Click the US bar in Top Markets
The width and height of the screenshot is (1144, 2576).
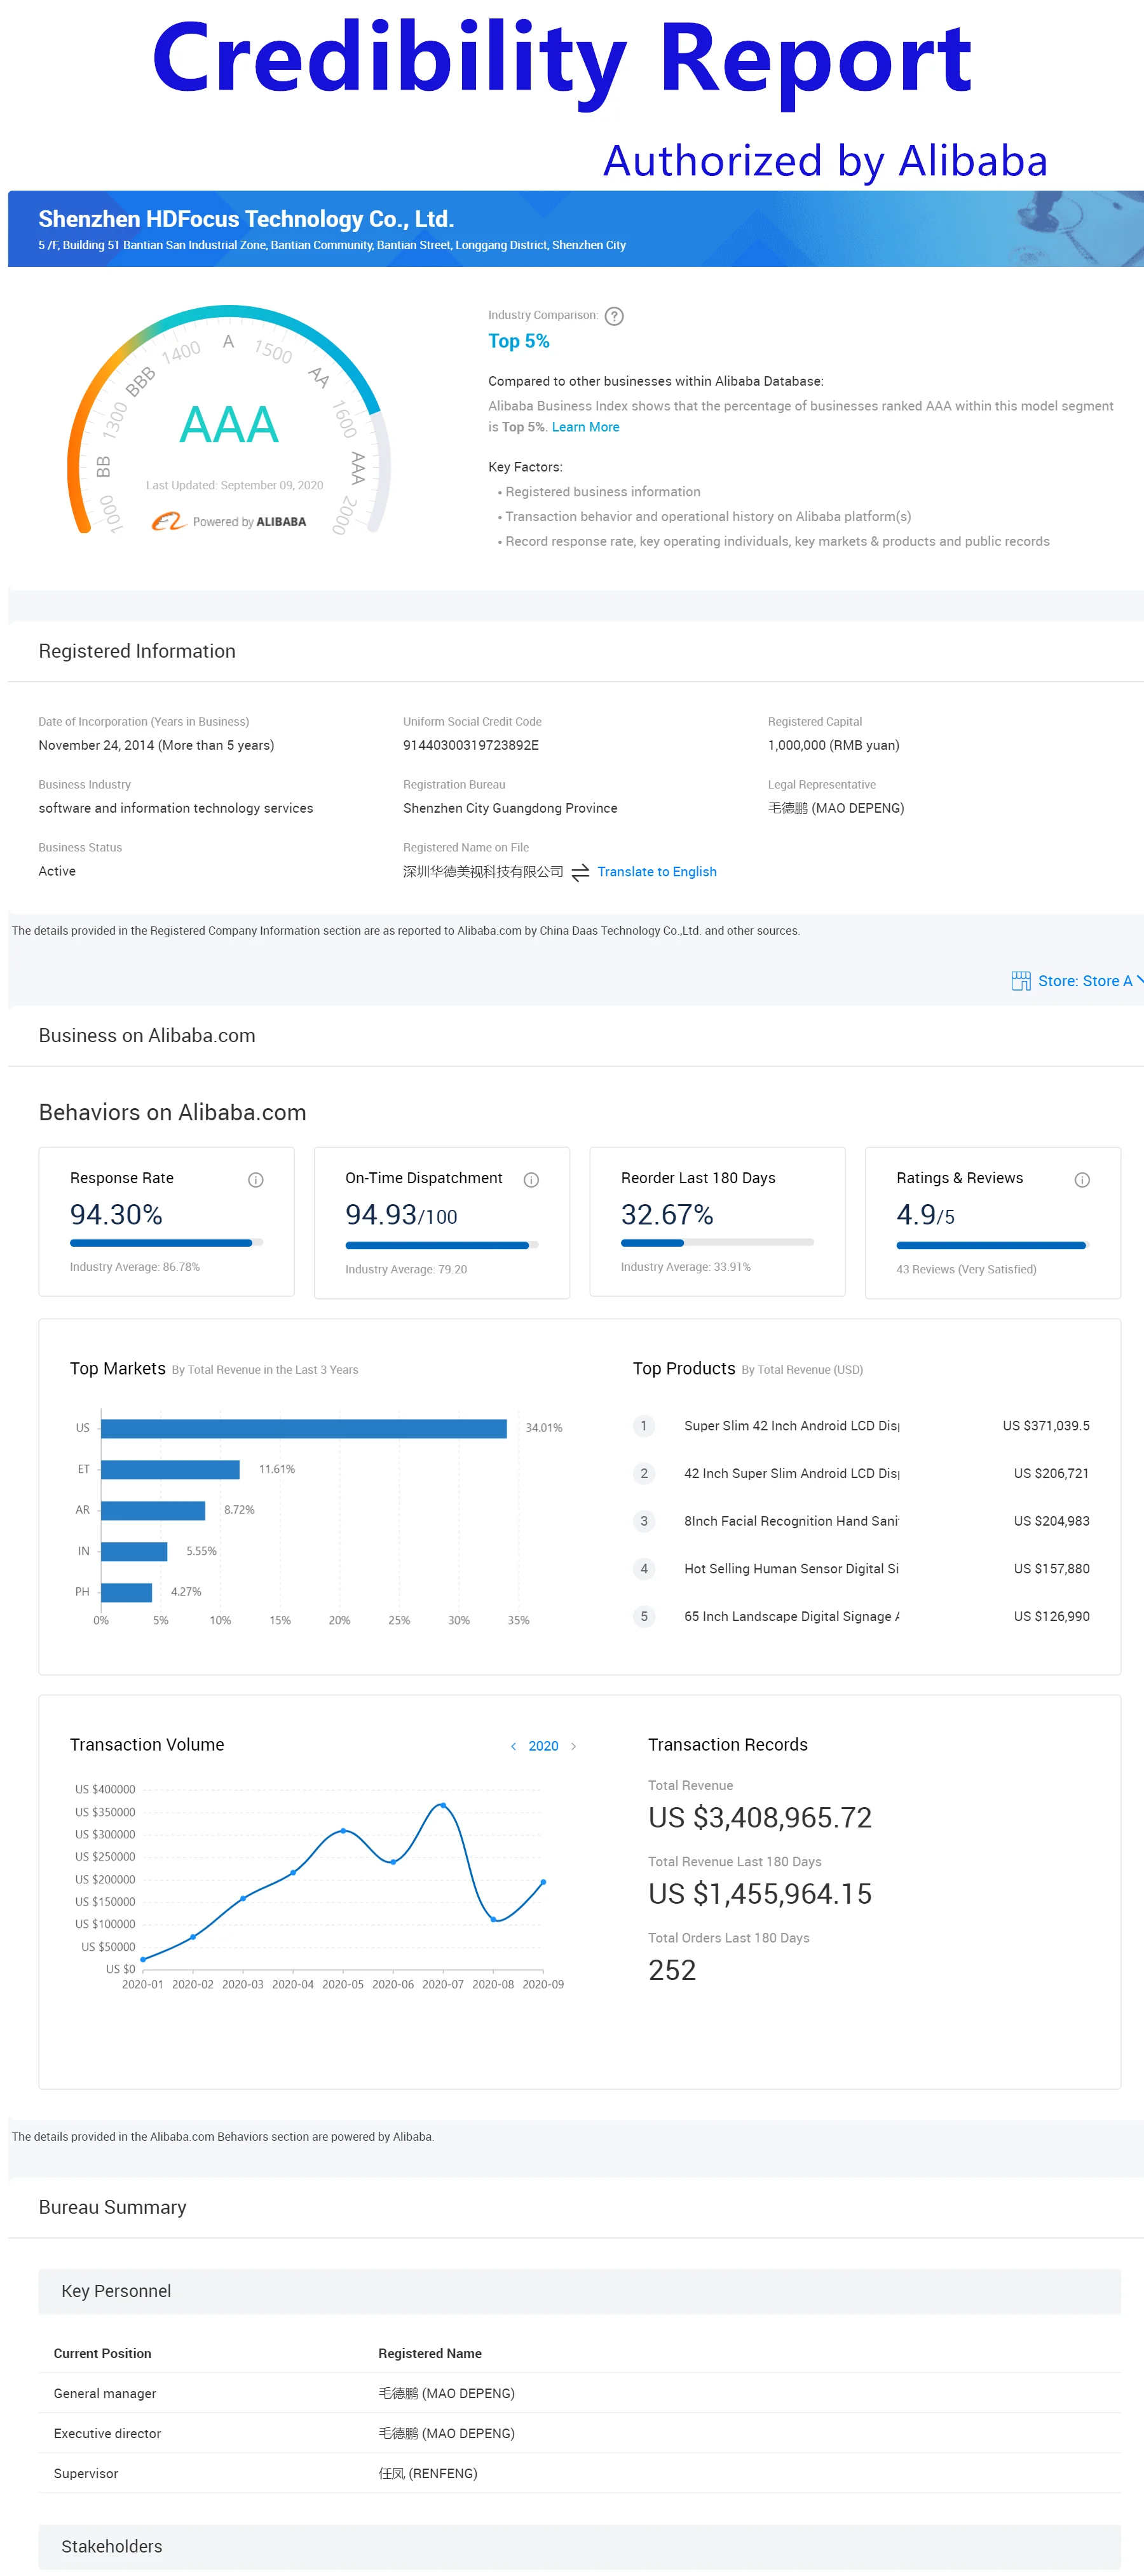[303, 1428]
